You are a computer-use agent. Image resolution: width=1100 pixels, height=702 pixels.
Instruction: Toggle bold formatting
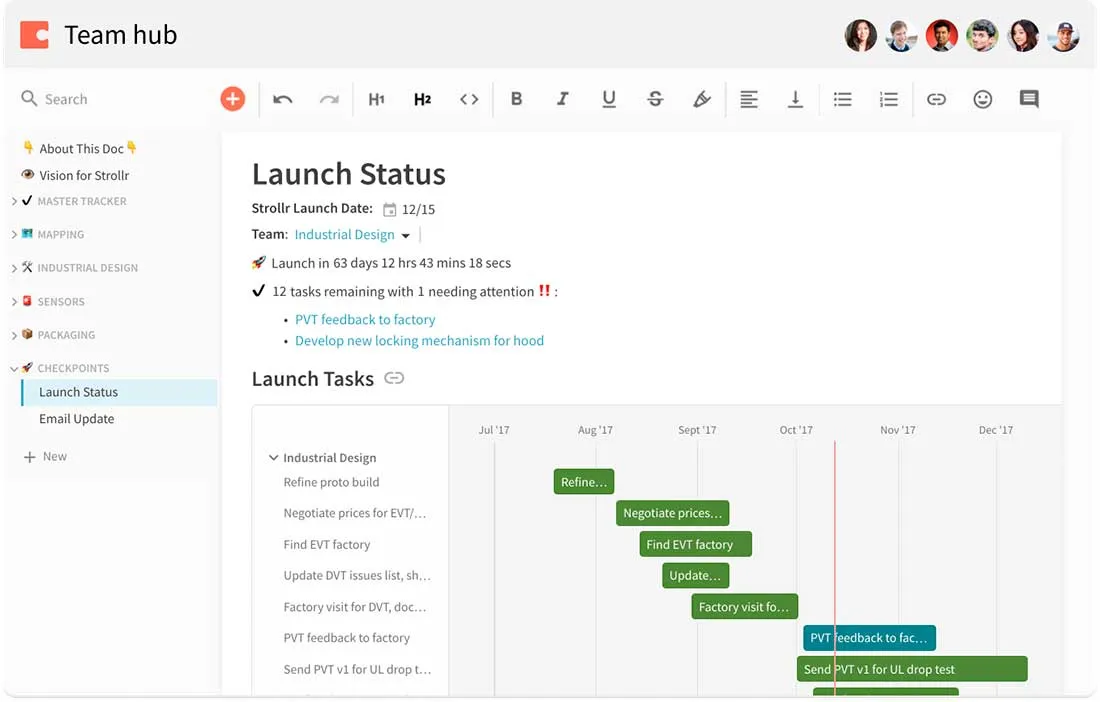pyautogui.click(x=516, y=99)
